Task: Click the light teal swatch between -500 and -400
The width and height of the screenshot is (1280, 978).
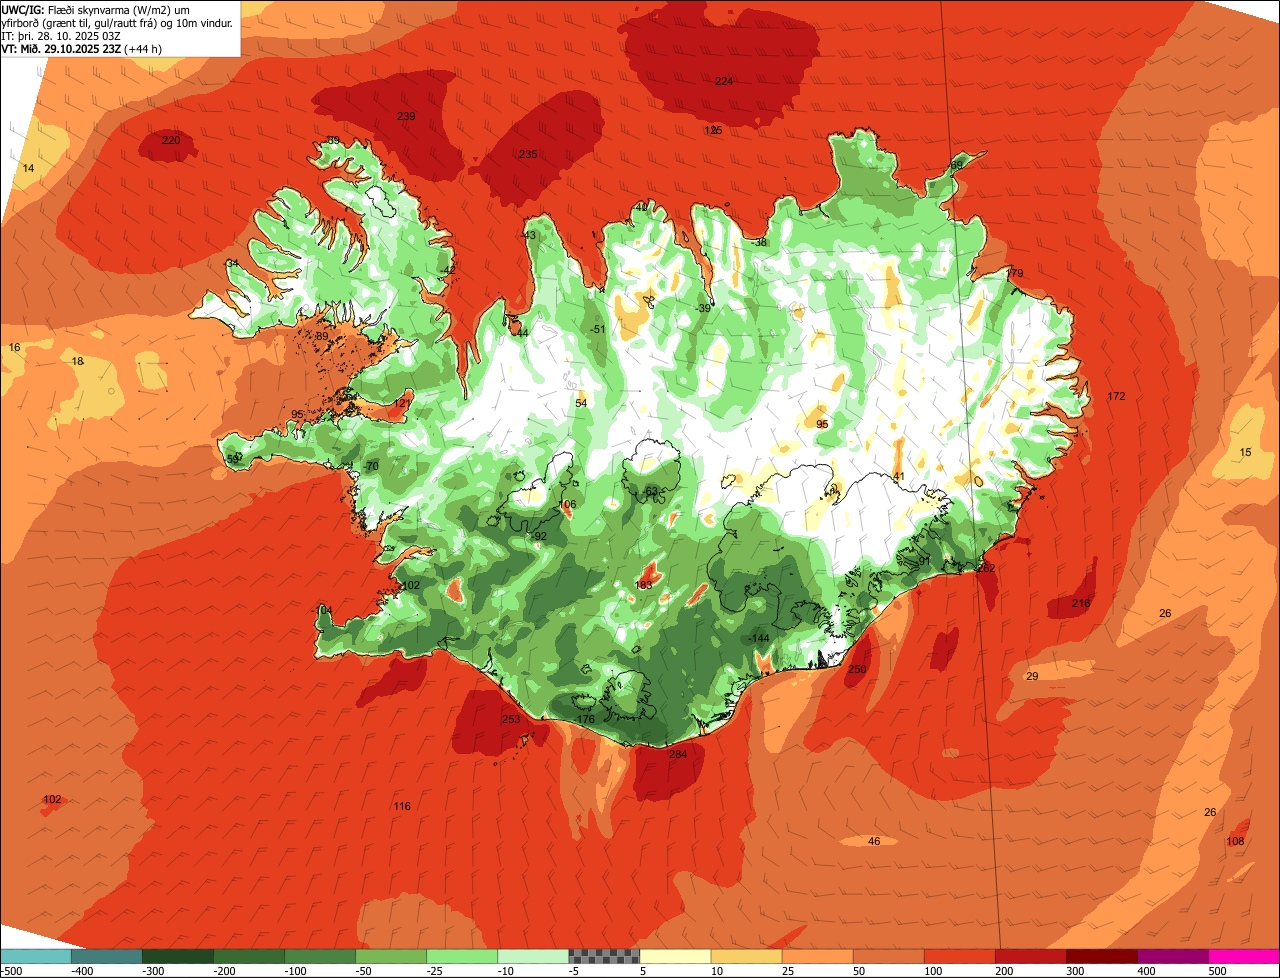Action: (35, 957)
